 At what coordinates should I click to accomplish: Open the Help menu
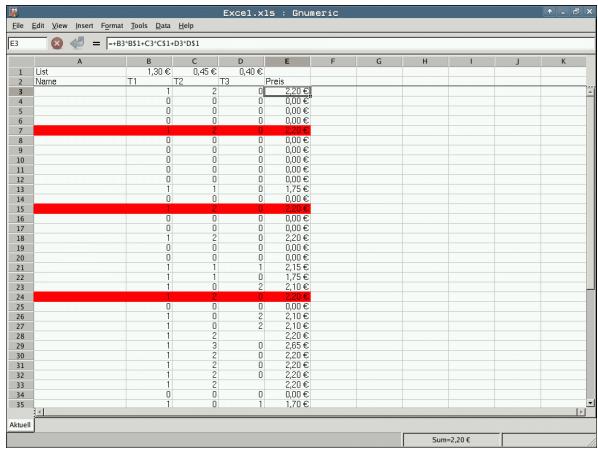(186, 26)
